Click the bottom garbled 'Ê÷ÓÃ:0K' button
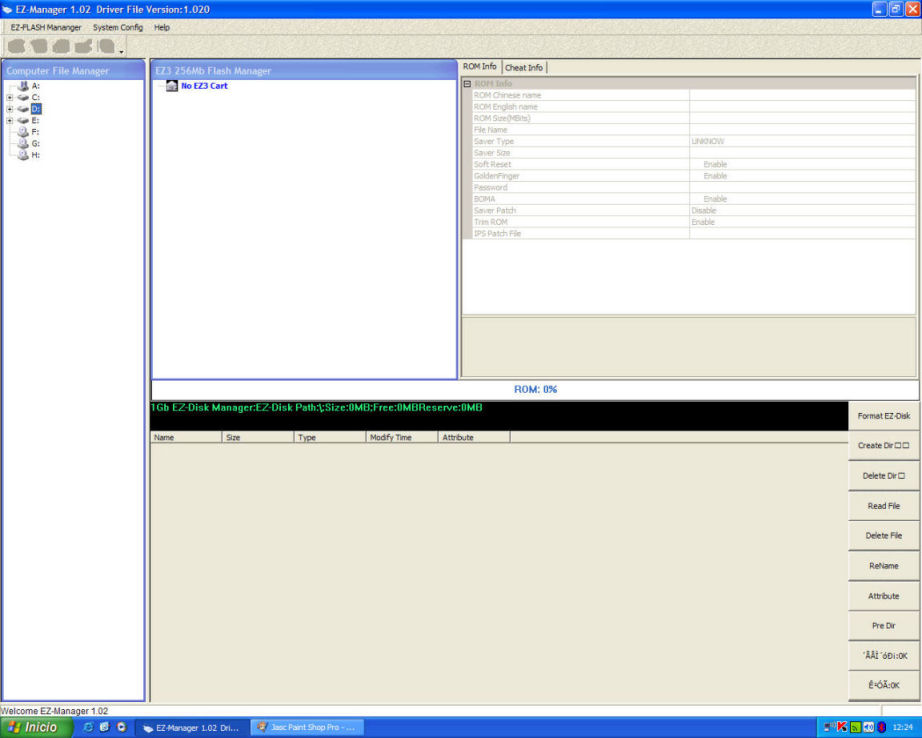This screenshot has width=922, height=738. tap(883, 685)
